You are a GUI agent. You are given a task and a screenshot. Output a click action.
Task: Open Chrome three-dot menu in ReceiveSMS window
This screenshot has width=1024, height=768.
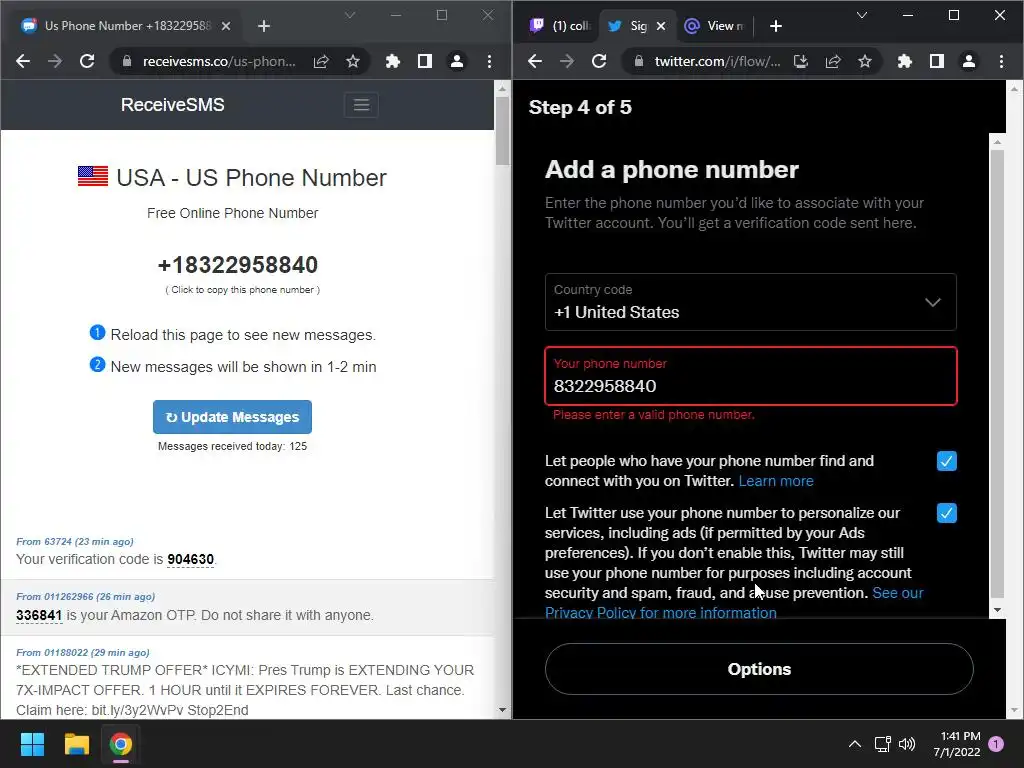pyautogui.click(x=489, y=61)
